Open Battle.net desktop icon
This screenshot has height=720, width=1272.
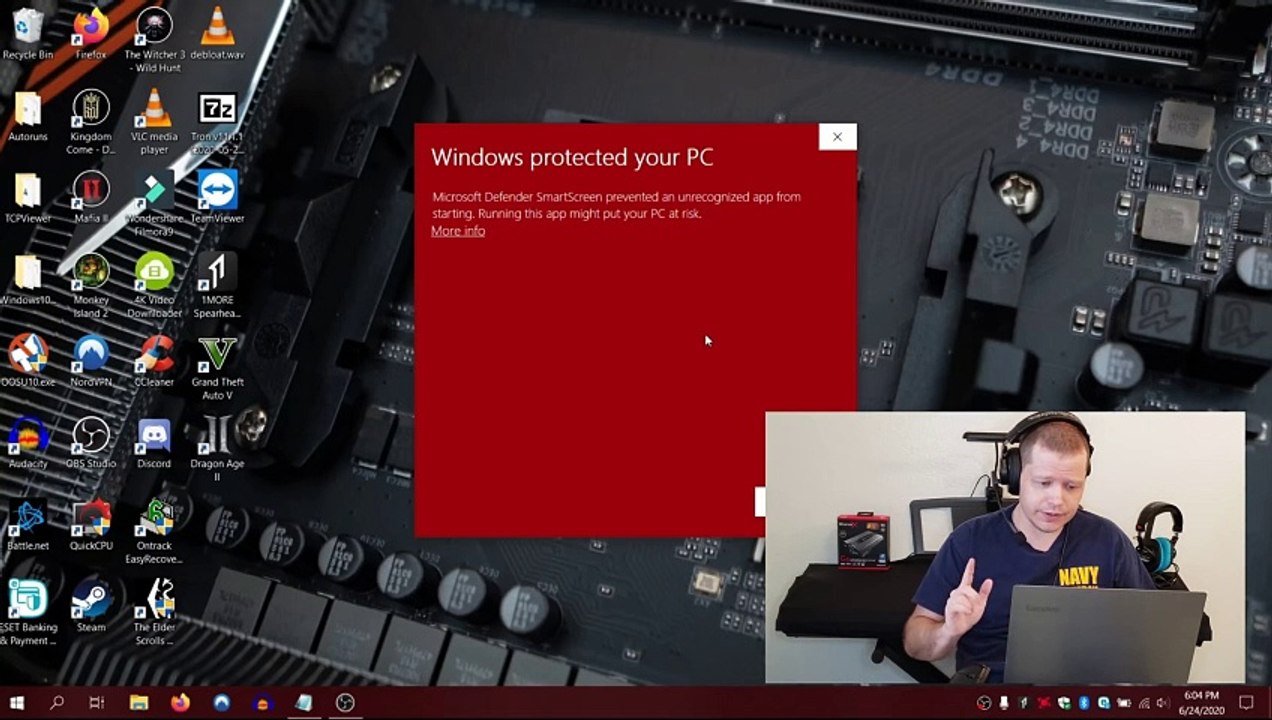click(28, 526)
